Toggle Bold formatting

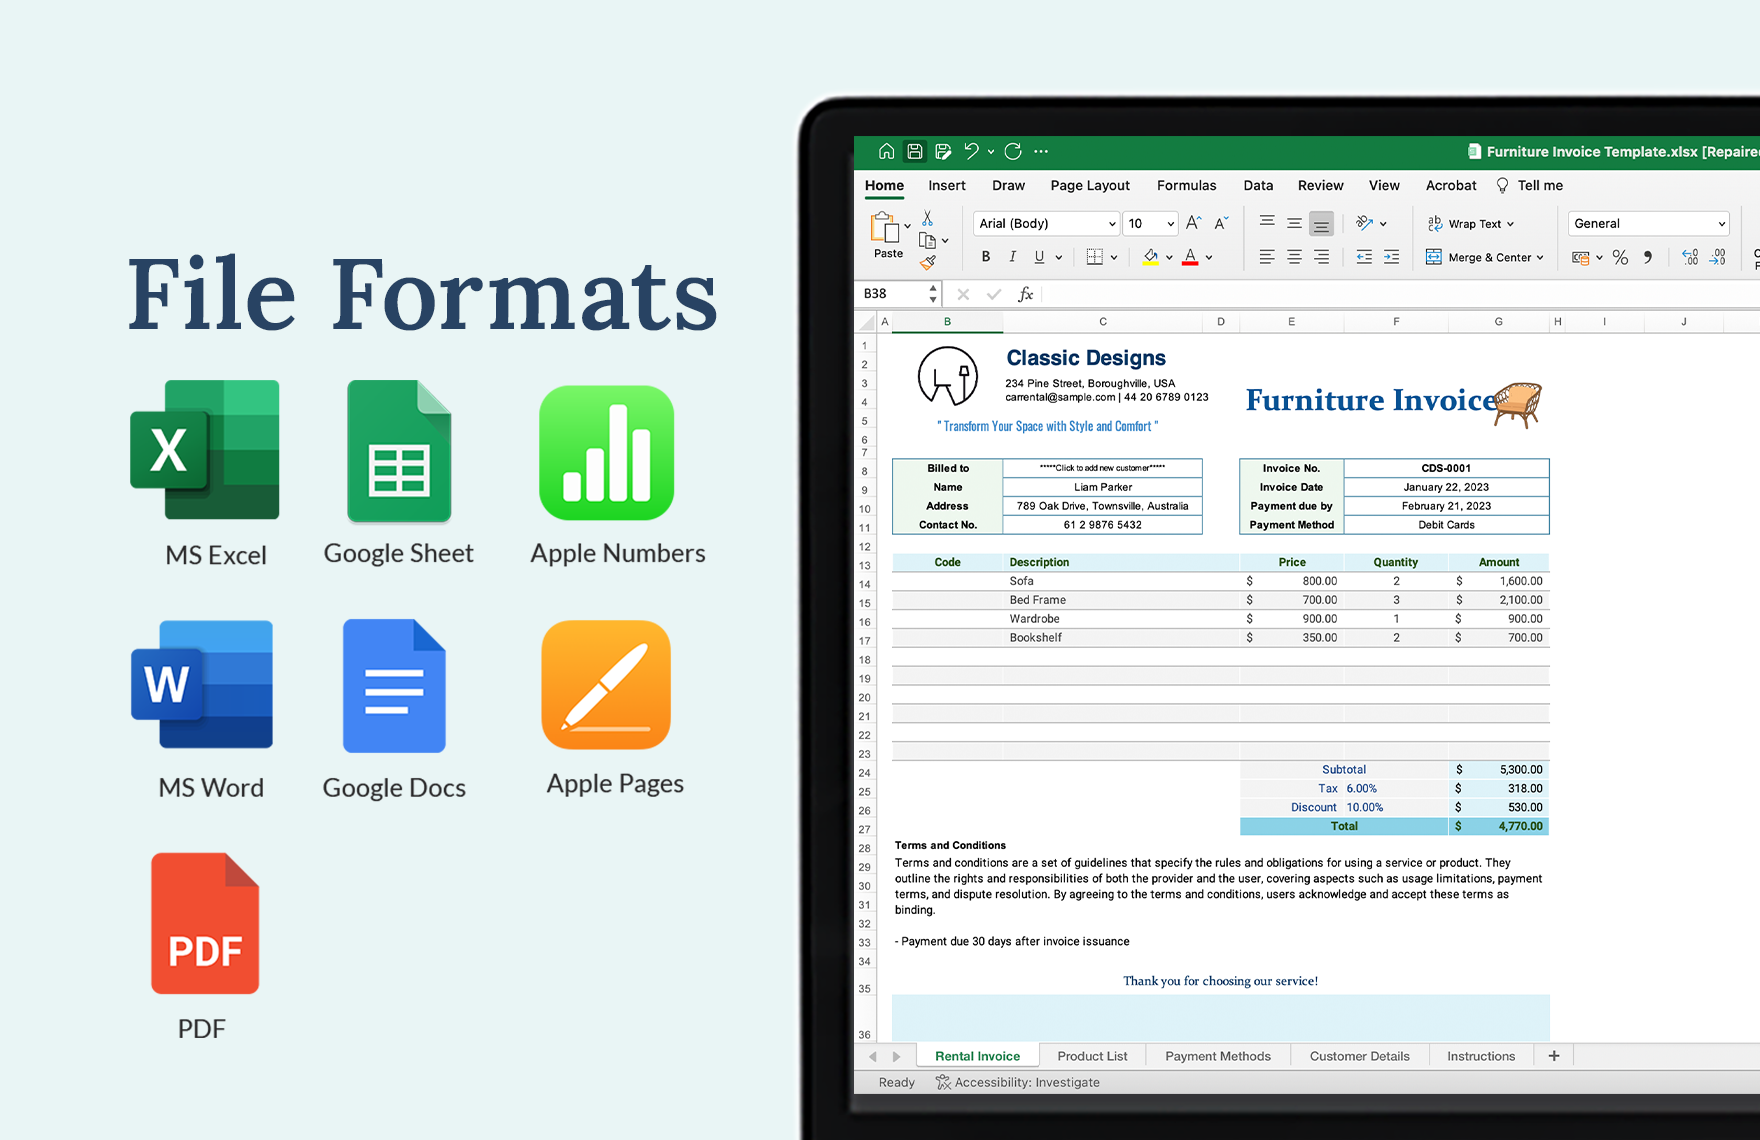point(986,257)
